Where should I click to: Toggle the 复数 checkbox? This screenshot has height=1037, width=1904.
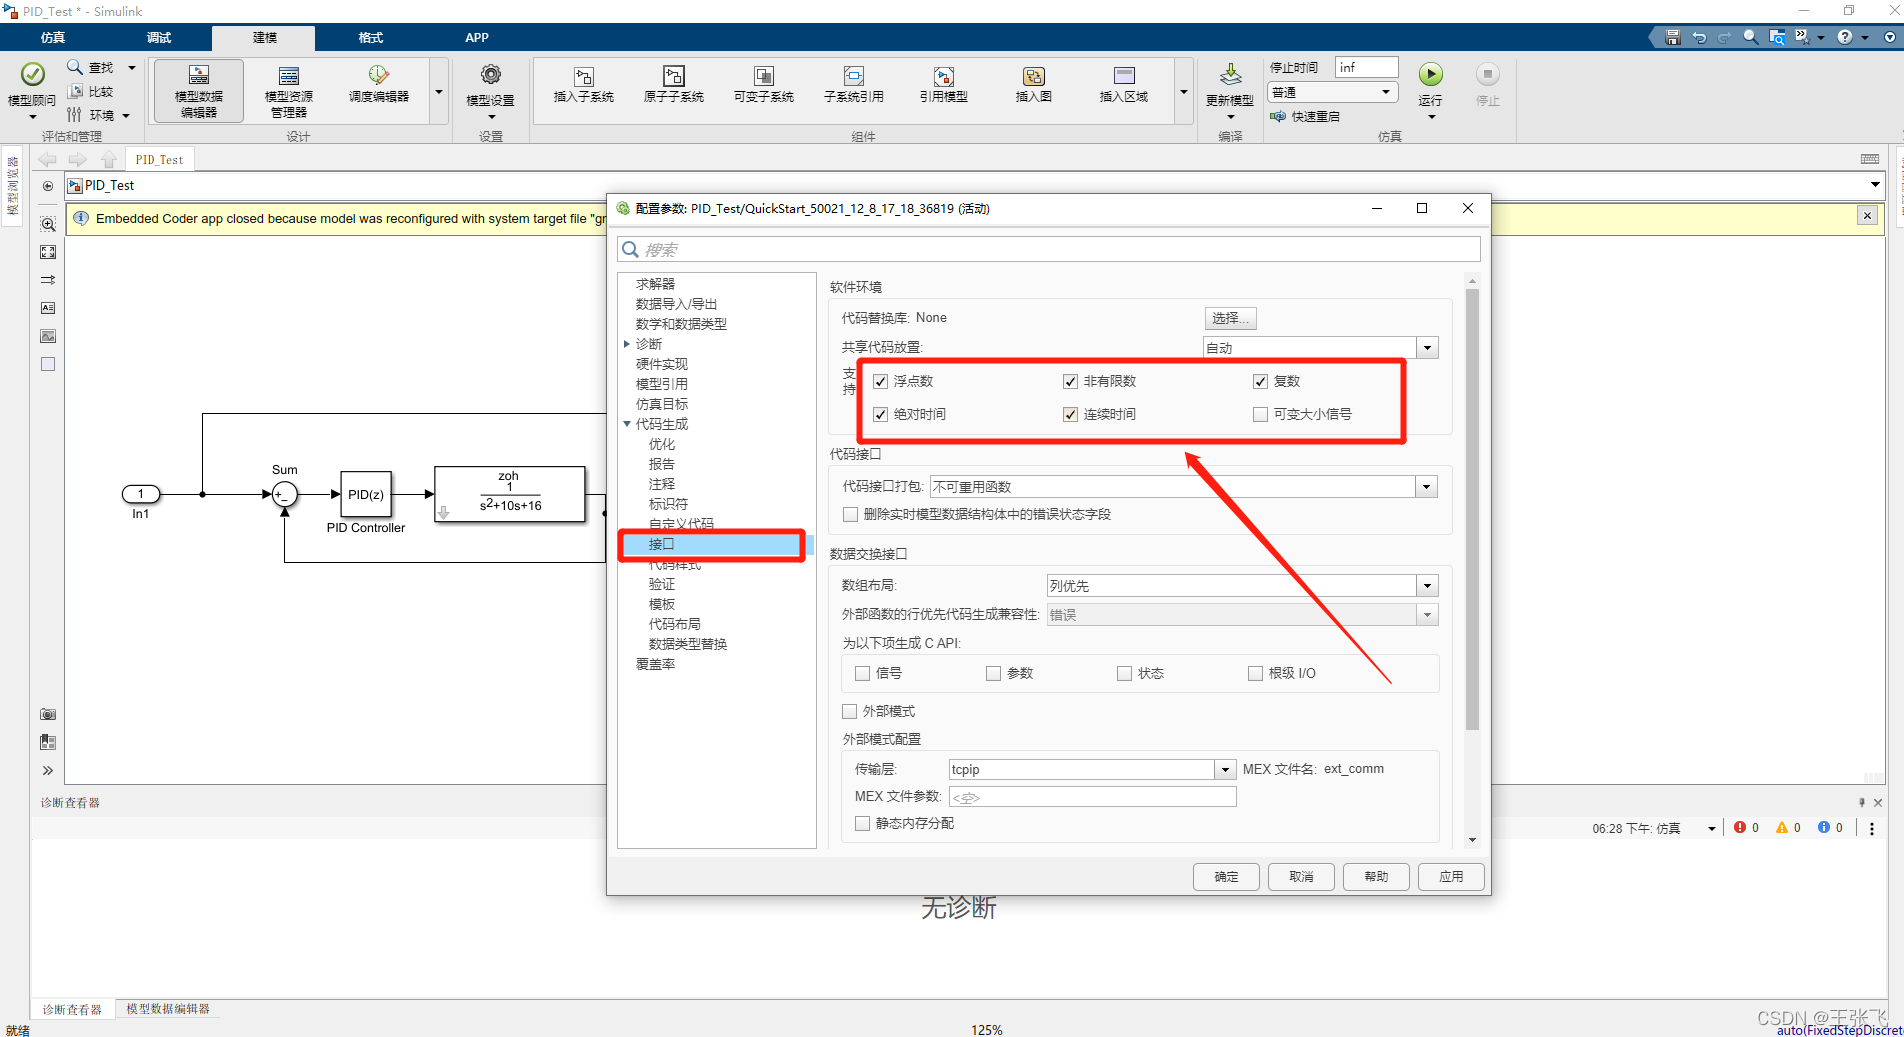tap(1261, 381)
